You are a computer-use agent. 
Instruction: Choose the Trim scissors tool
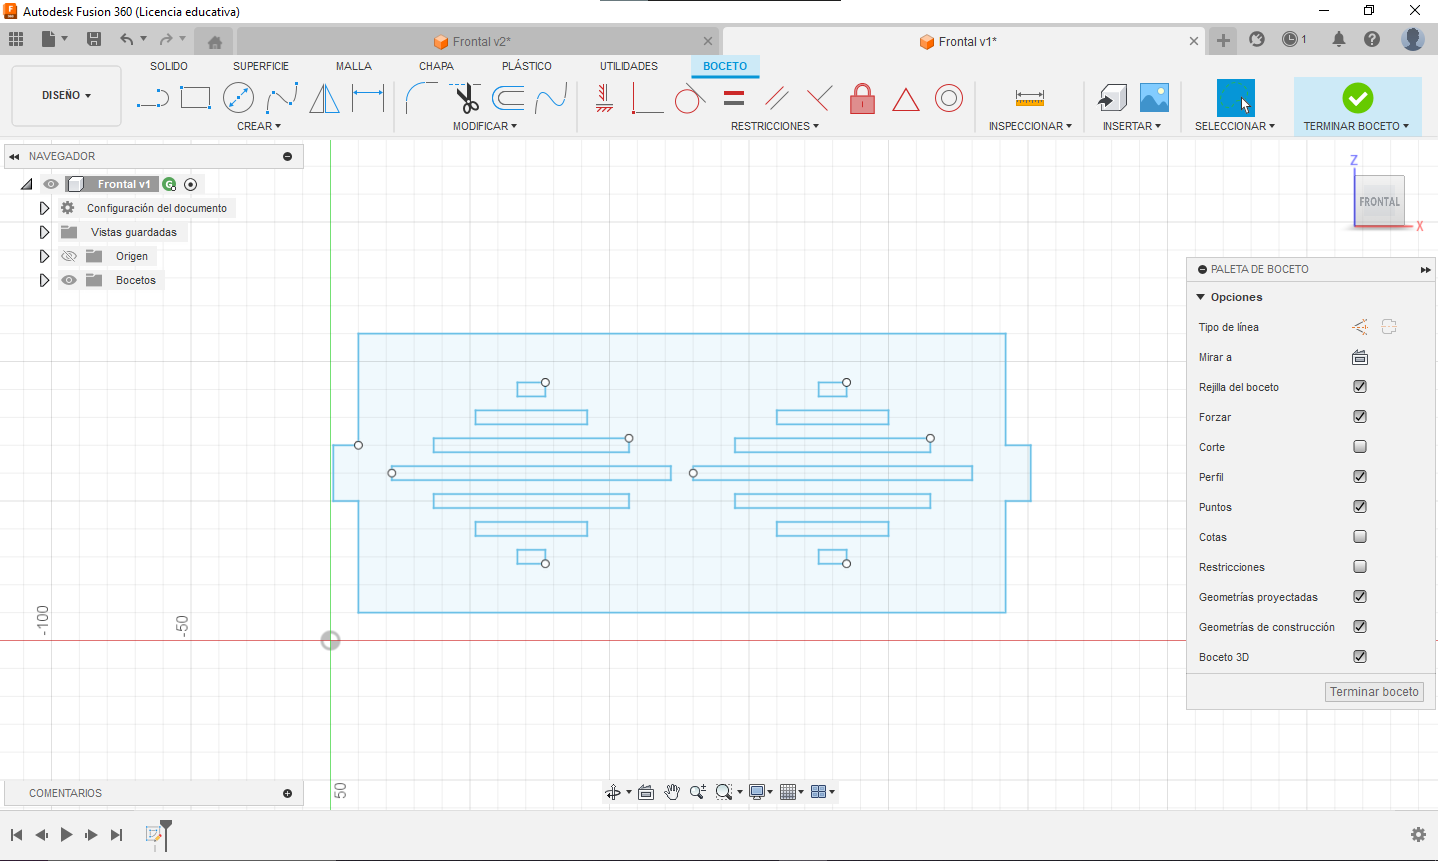point(466,98)
